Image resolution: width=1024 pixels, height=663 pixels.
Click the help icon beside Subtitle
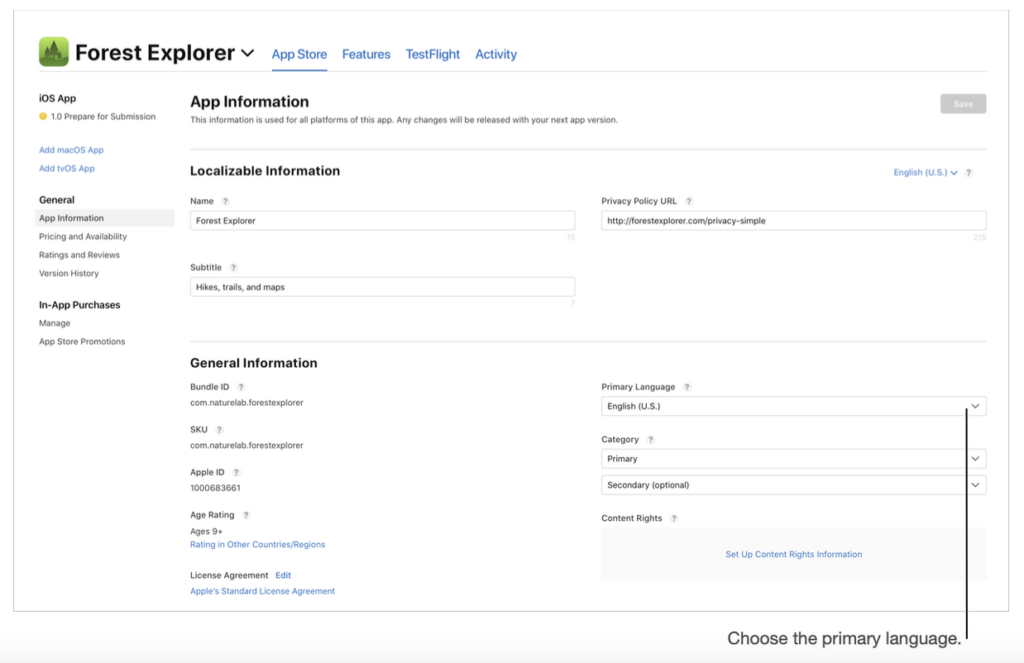[233, 267]
